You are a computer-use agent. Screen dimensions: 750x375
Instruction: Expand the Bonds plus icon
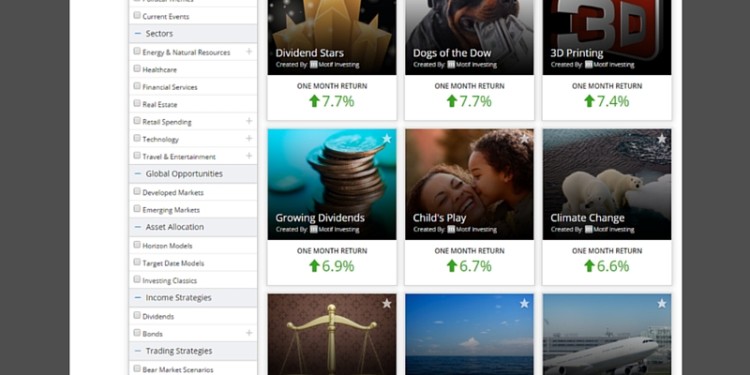click(249, 332)
